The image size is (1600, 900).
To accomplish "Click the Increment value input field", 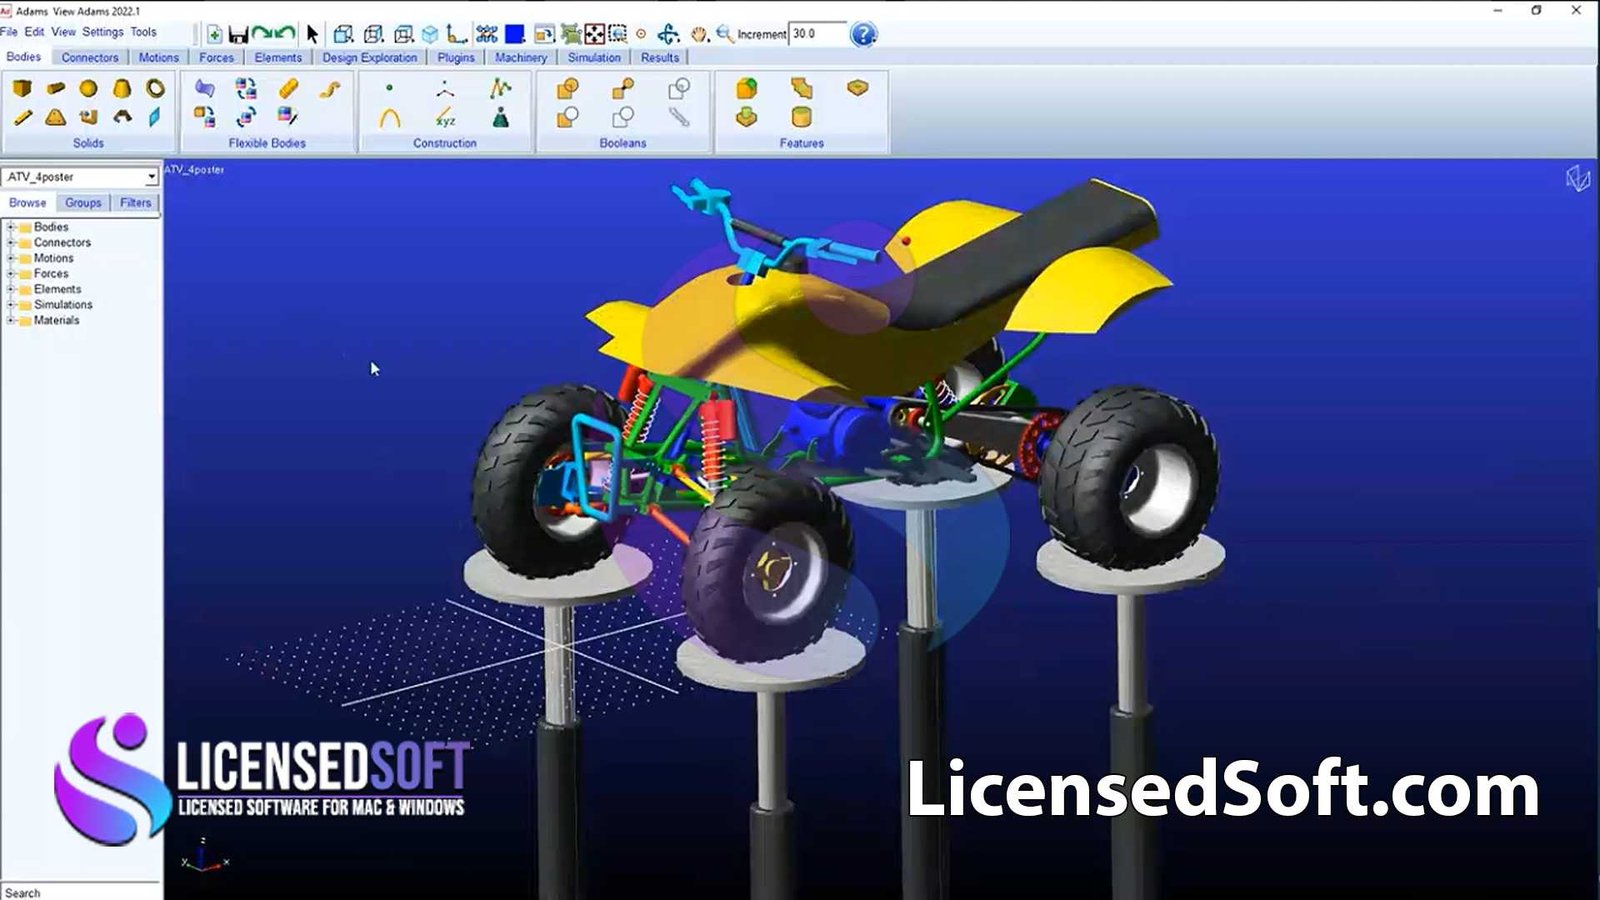I will pos(816,34).
